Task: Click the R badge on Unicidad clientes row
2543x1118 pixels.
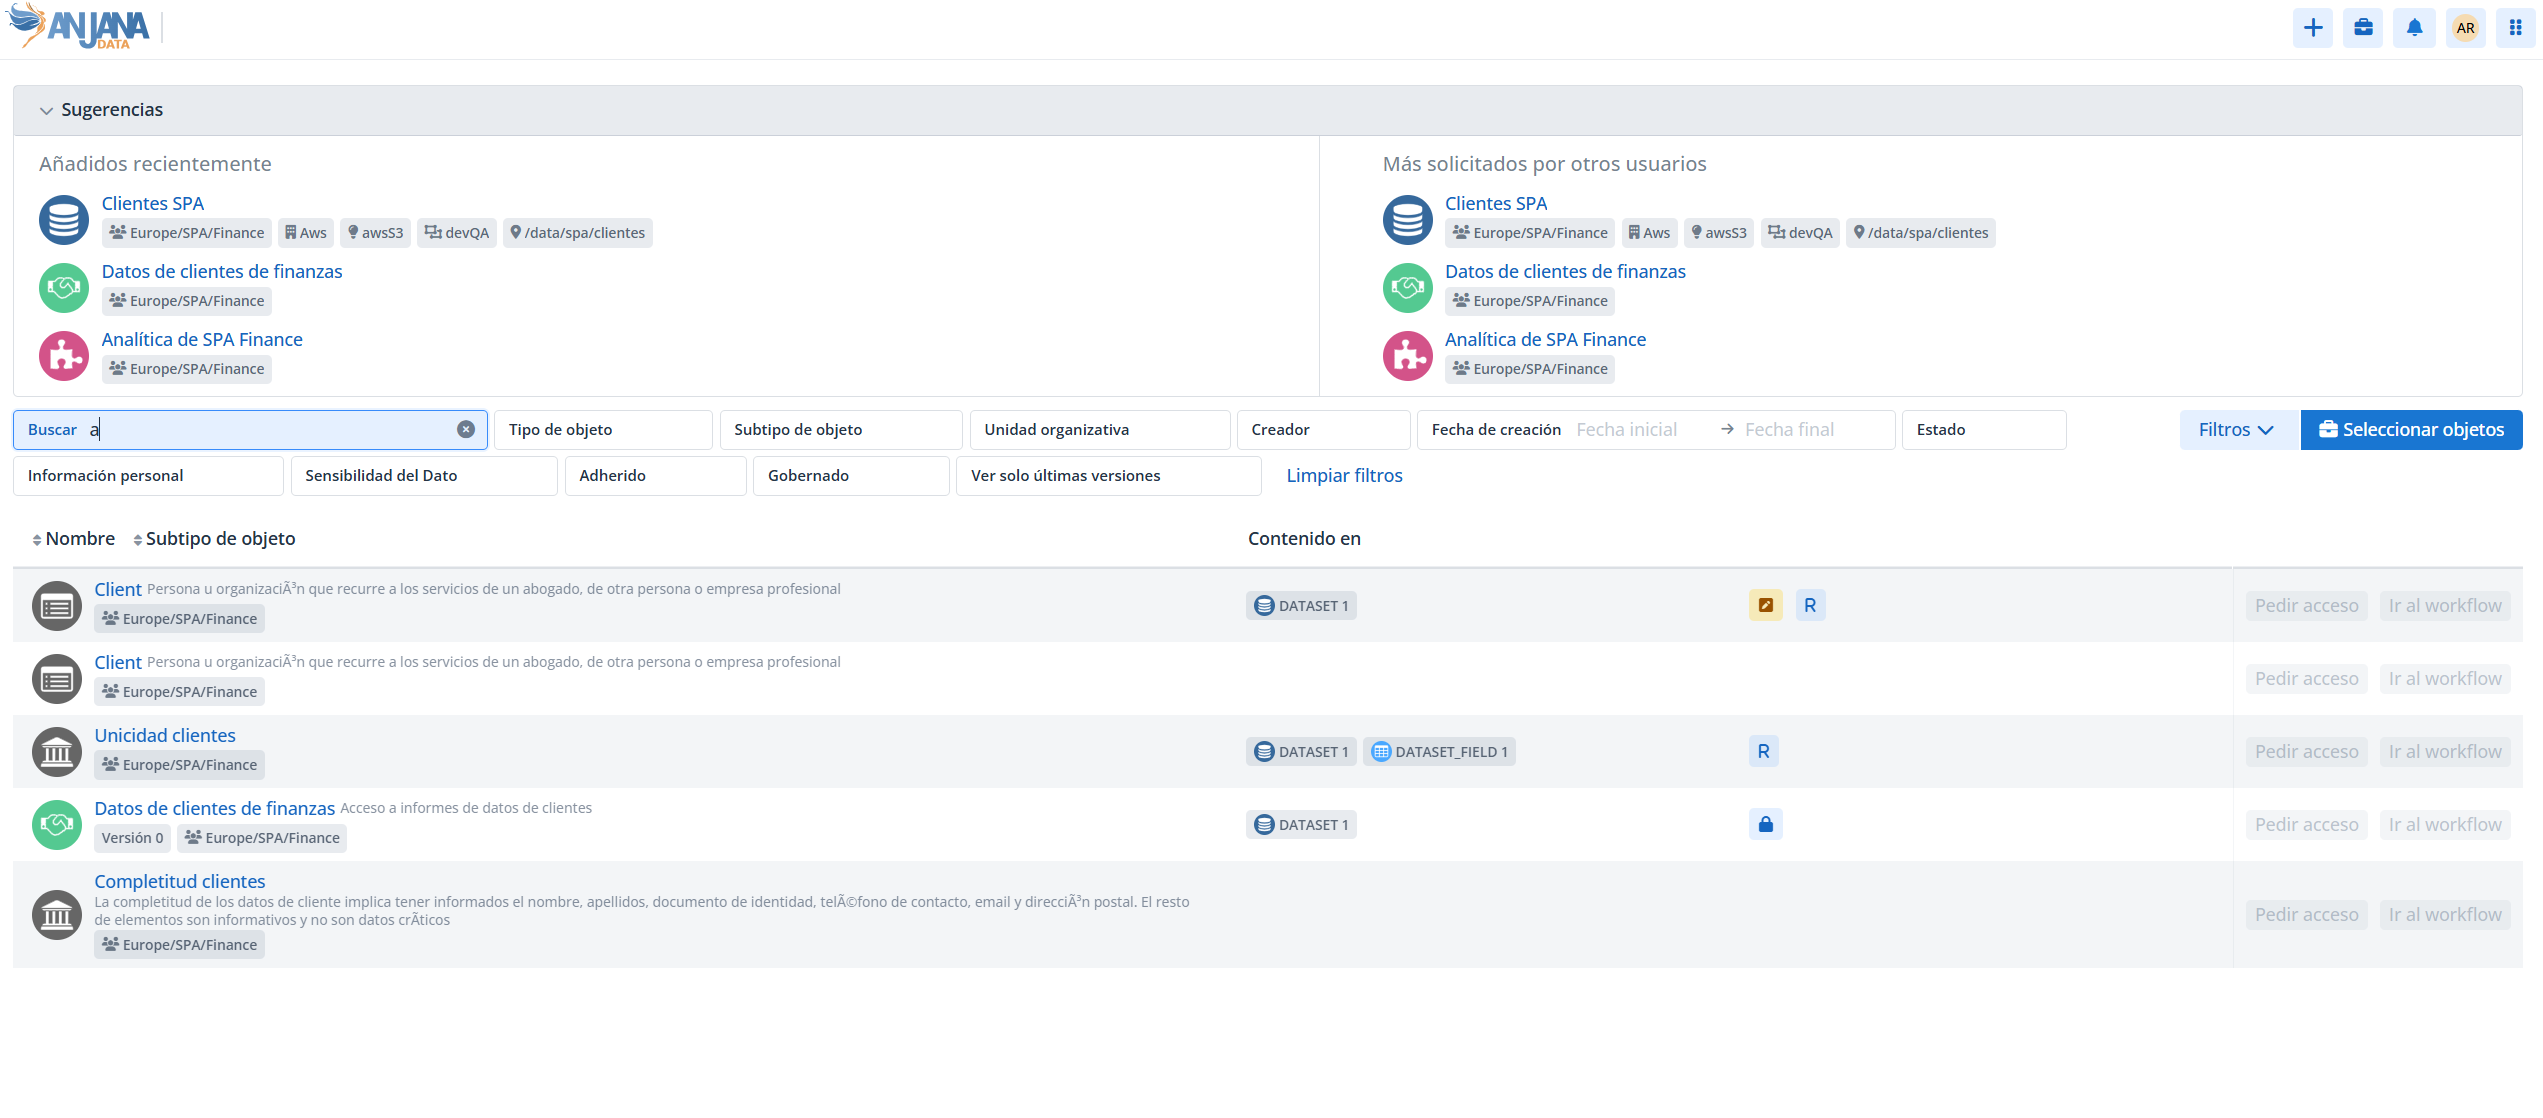Action: click(1763, 752)
